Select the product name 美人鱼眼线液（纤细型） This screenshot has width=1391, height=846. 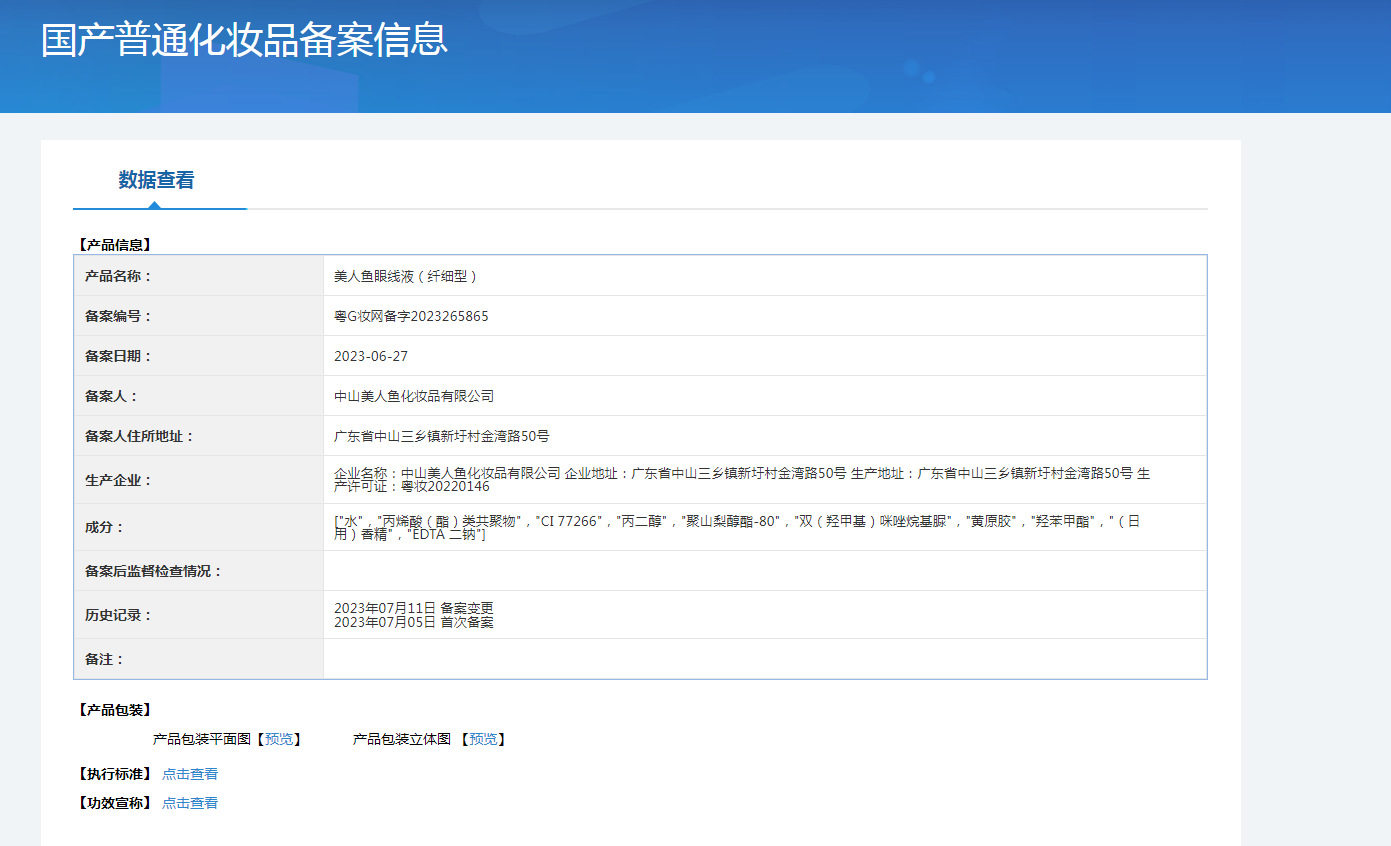click(x=406, y=276)
